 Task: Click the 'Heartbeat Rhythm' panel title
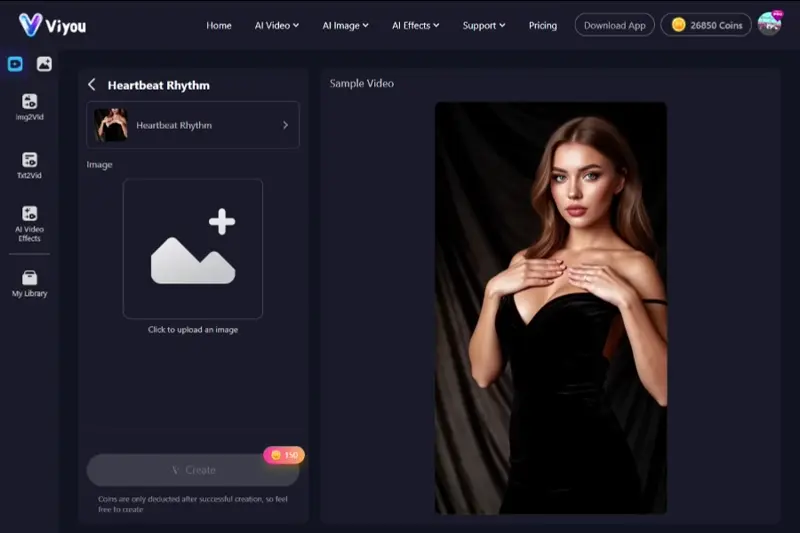[x=159, y=85]
